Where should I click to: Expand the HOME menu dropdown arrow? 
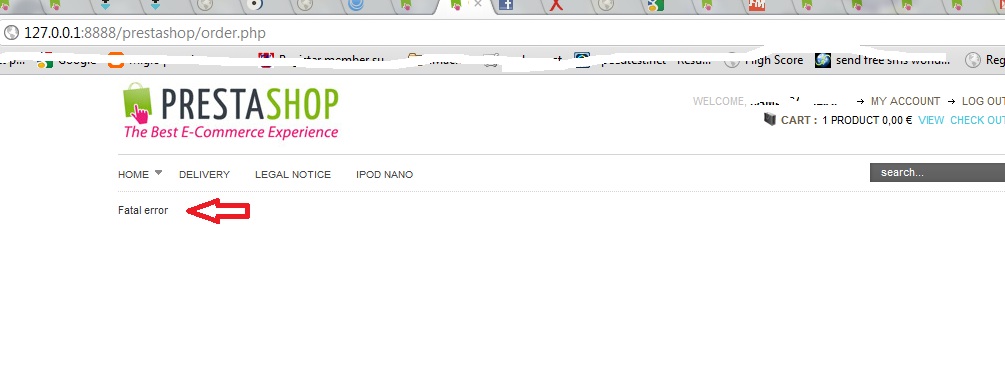click(x=158, y=172)
